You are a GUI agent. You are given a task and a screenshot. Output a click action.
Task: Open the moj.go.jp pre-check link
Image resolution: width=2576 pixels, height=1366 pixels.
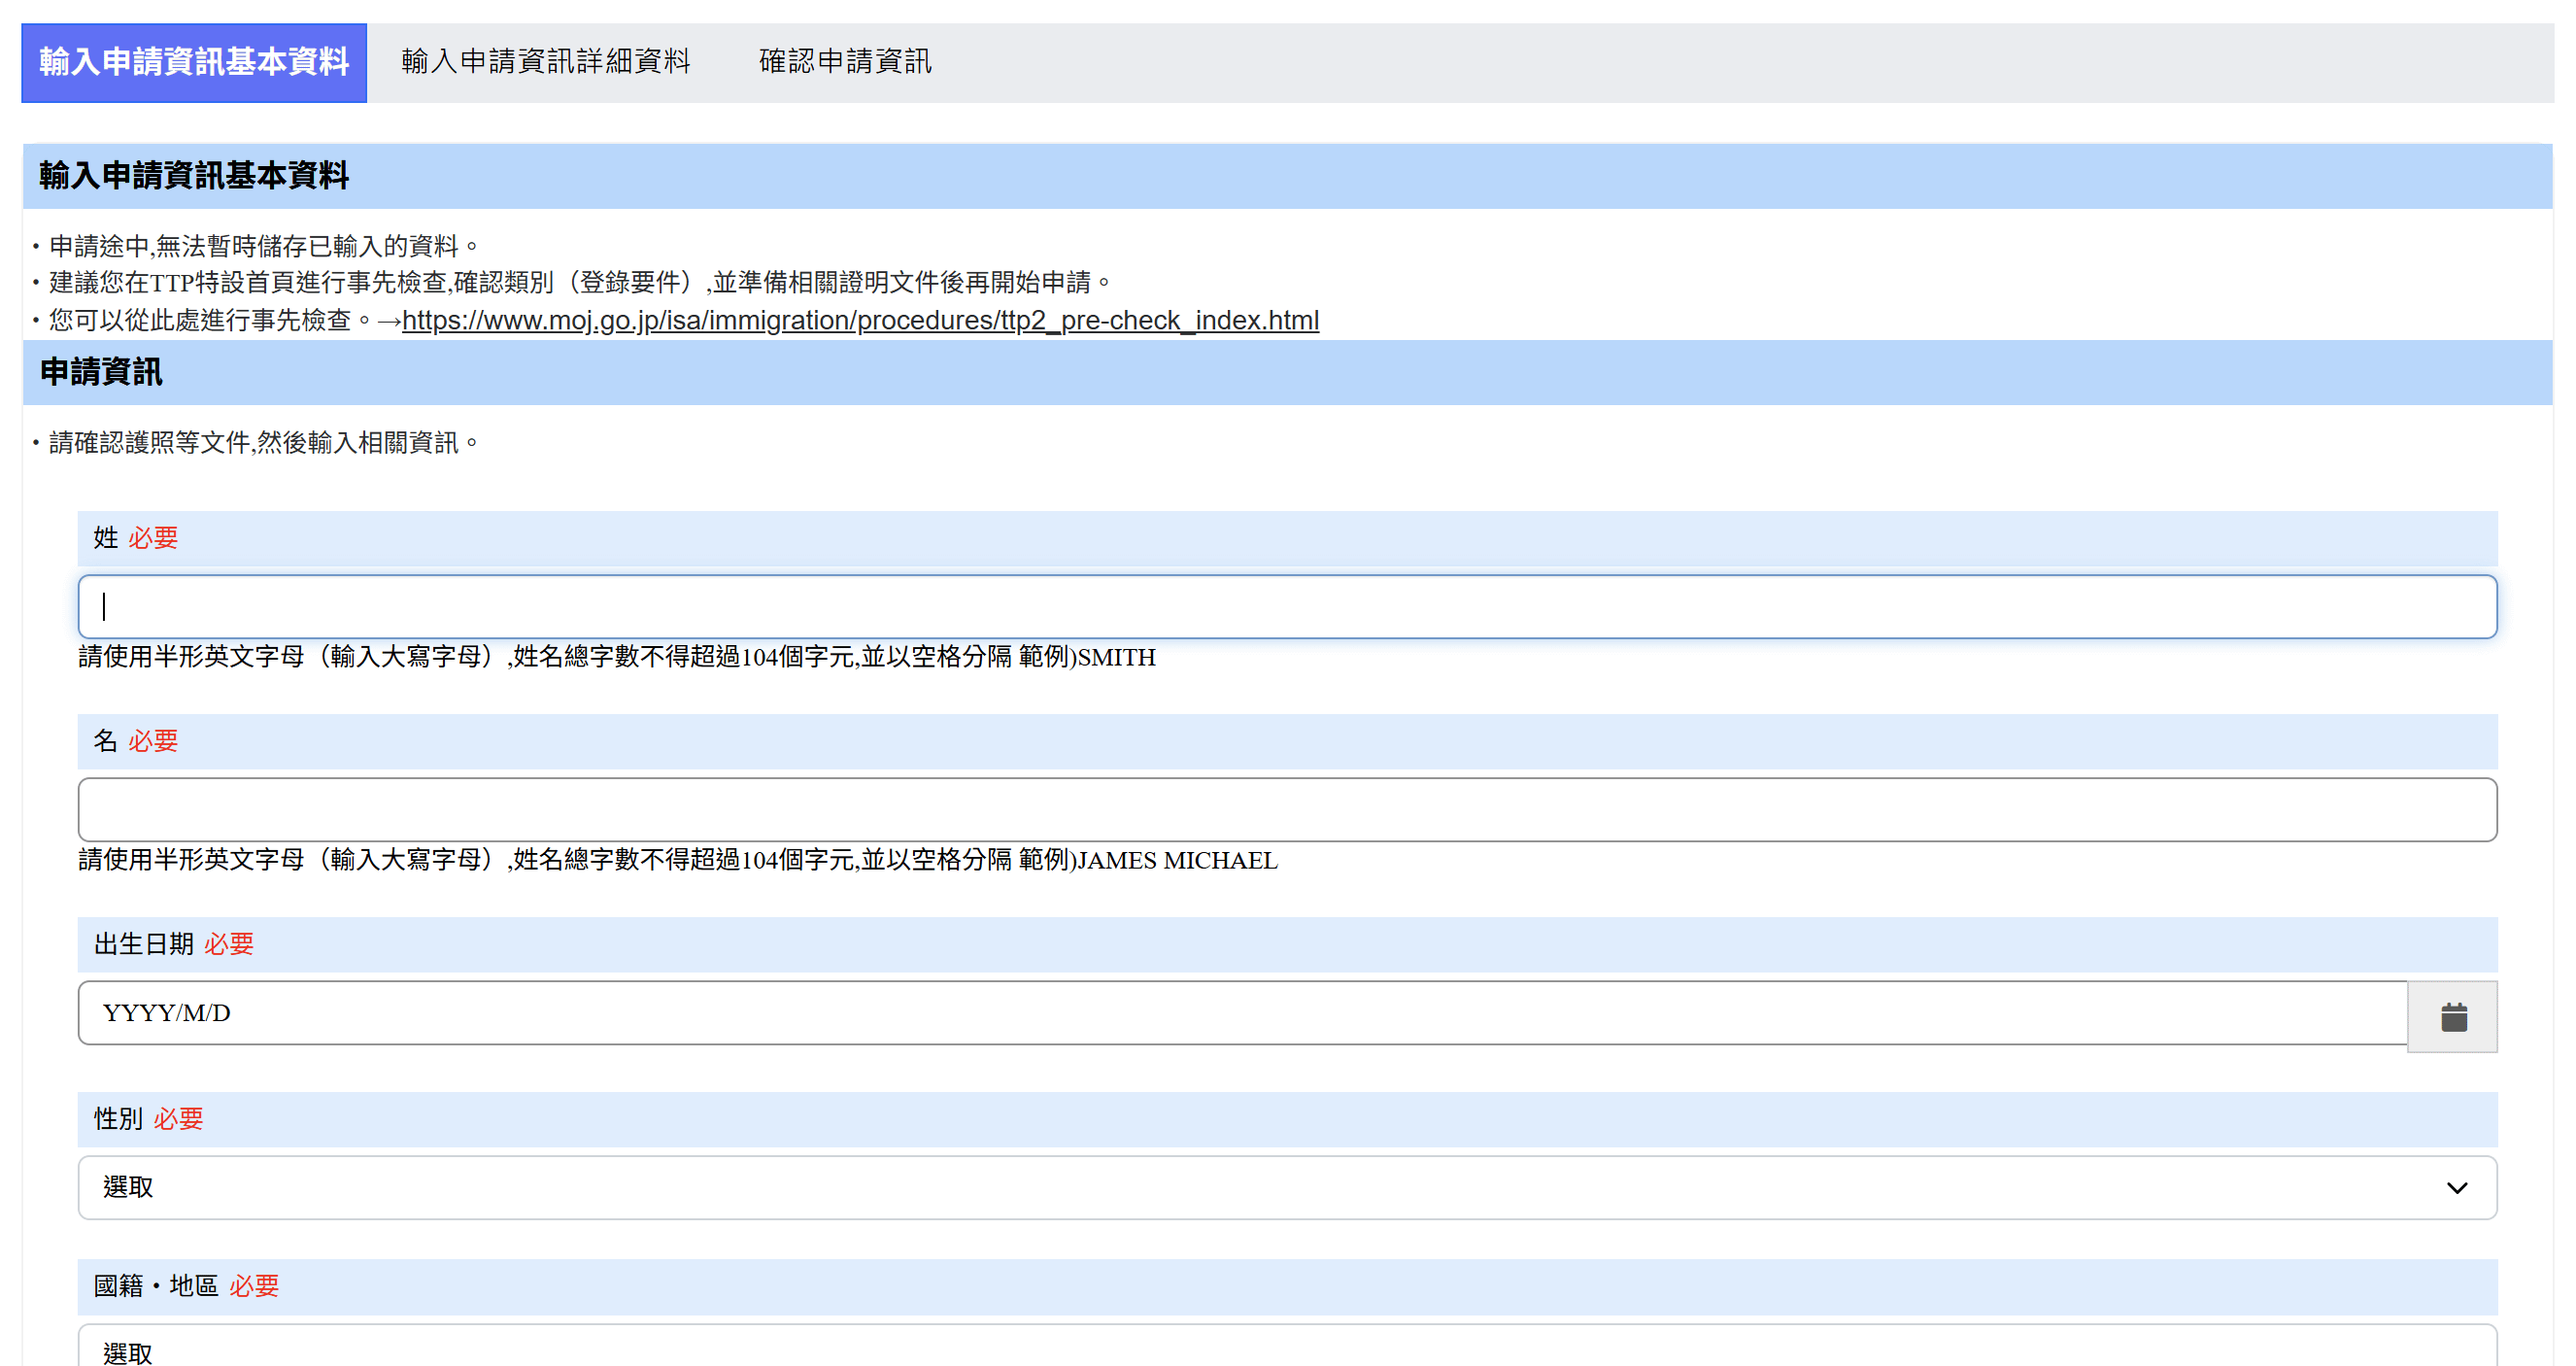click(x=860, y=320)
